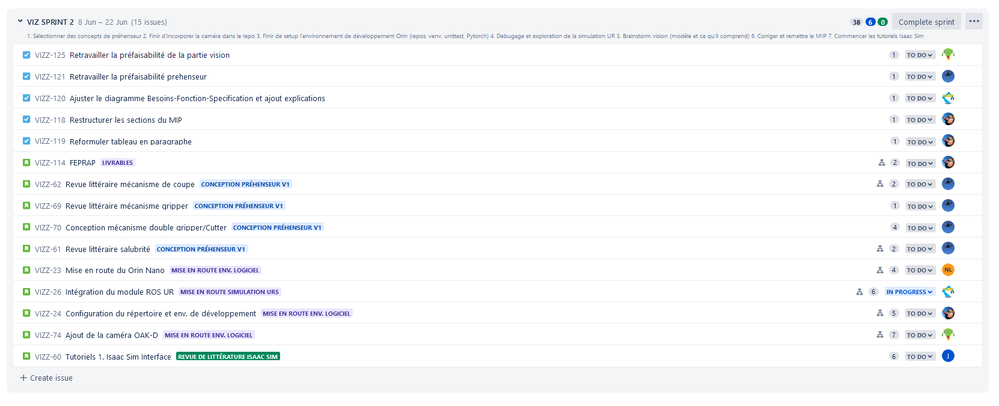The image size is (999, 406).
Task: Open the TO DO status dropdown for VIZZ-60
Action: point(920,356)
